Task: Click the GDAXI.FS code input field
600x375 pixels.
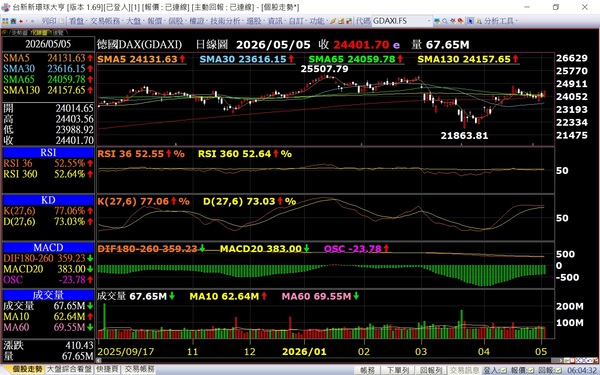Action: pyautogui.click(x=399, y=21)
